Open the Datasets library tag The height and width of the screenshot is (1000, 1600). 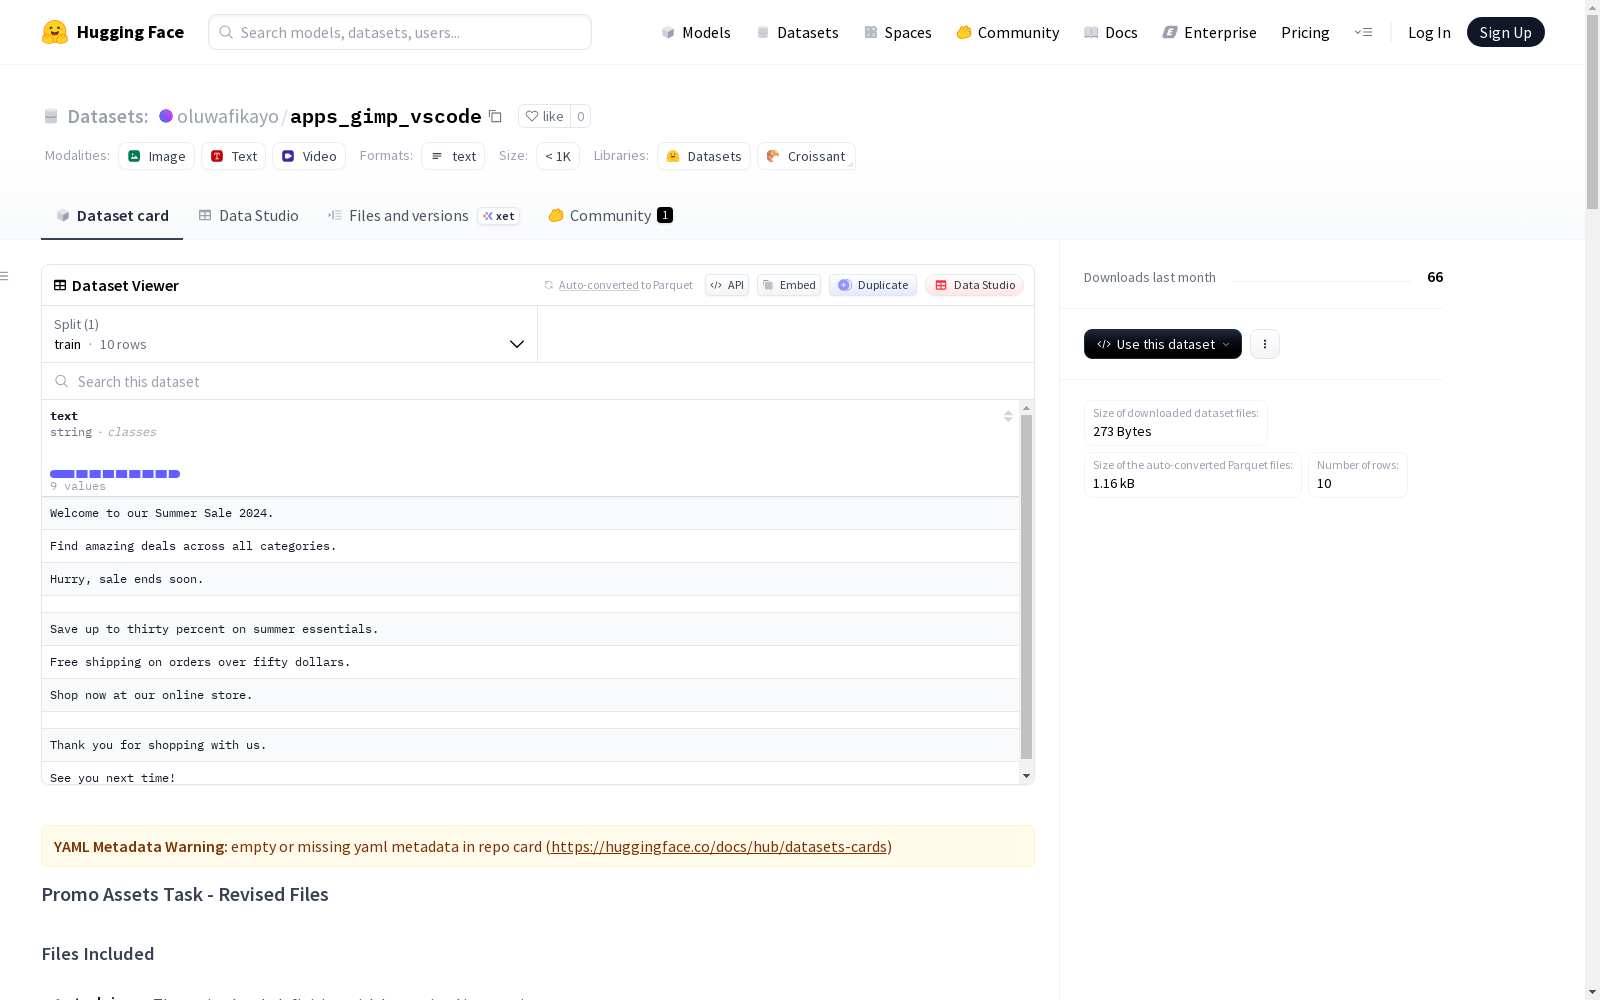(704, 156)
